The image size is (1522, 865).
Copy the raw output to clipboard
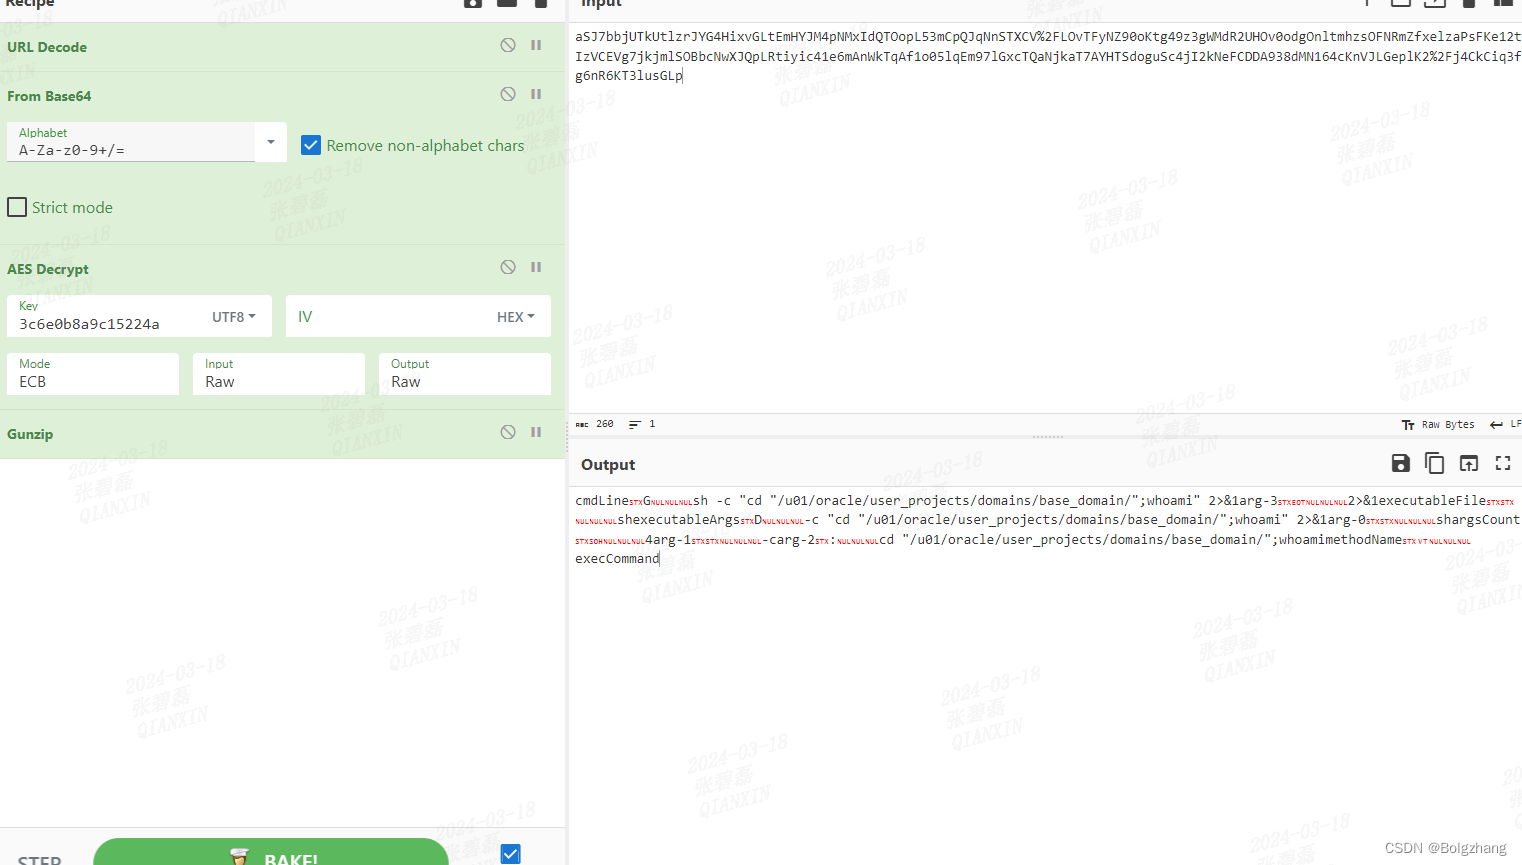tap(1435, 463)
